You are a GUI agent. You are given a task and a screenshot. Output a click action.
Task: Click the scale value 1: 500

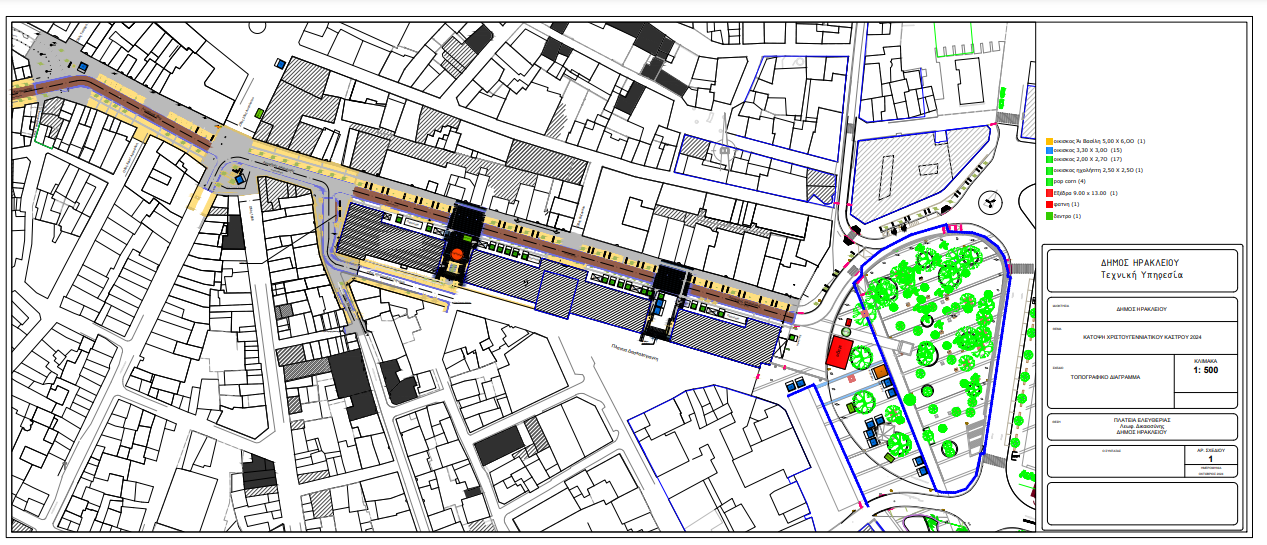pyautogui.click(x=1206, y=370)
